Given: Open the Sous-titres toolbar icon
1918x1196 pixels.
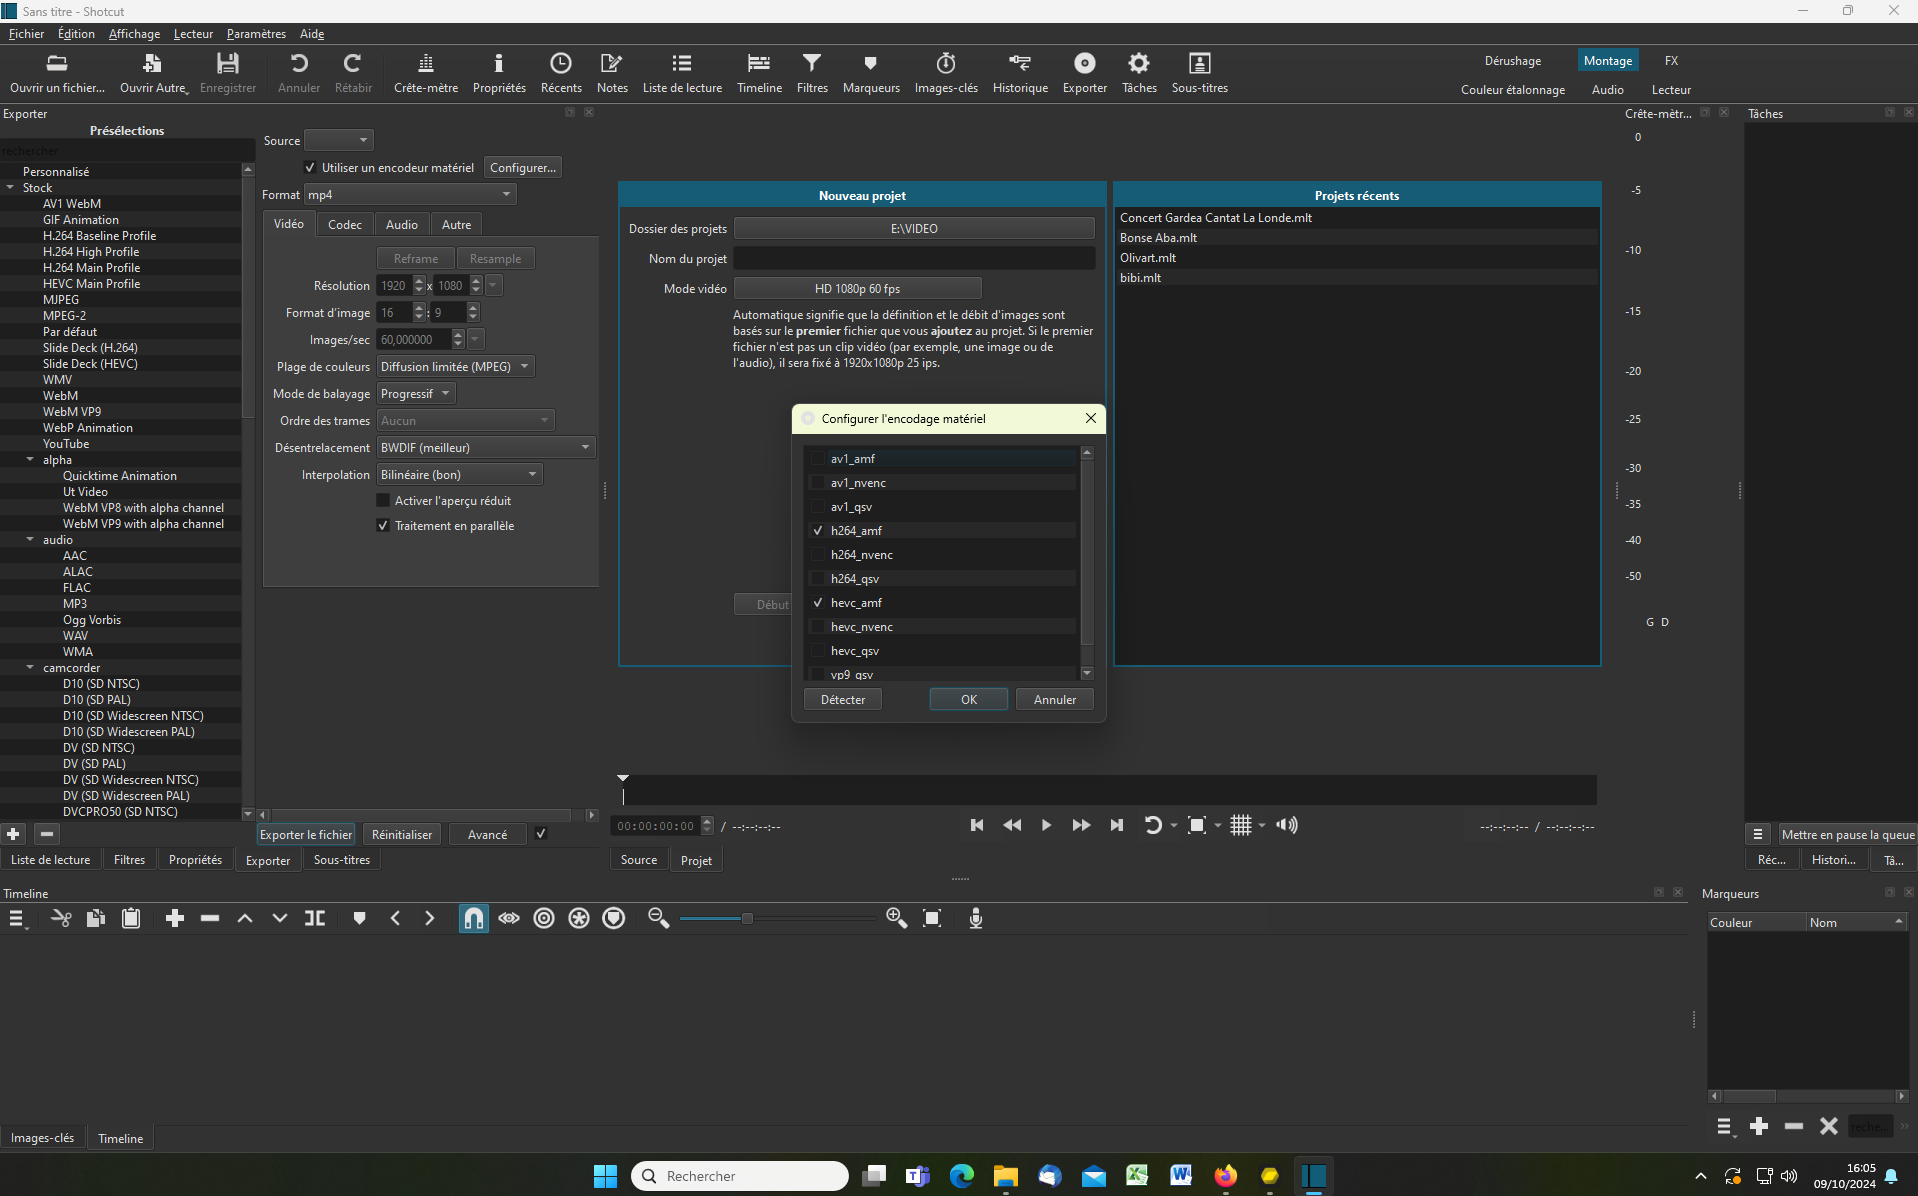Looking at the screenshot, I should (1199, 73).
